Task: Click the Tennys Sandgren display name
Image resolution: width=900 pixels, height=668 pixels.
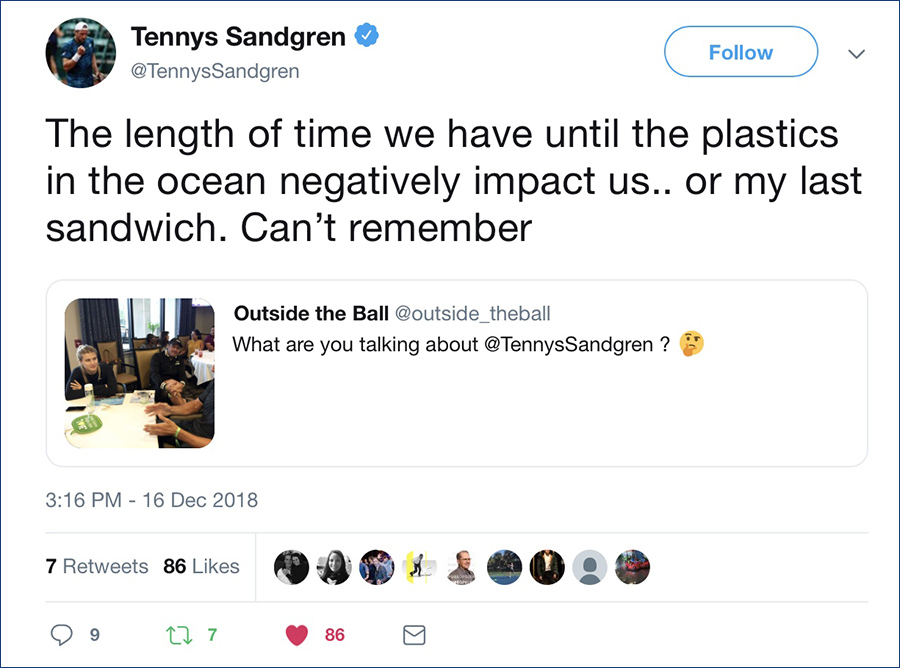Action: point(238,37)
